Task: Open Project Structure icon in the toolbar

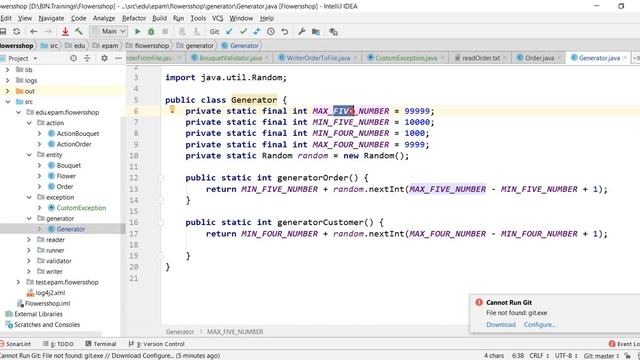Action: click(x=316, y=31)
